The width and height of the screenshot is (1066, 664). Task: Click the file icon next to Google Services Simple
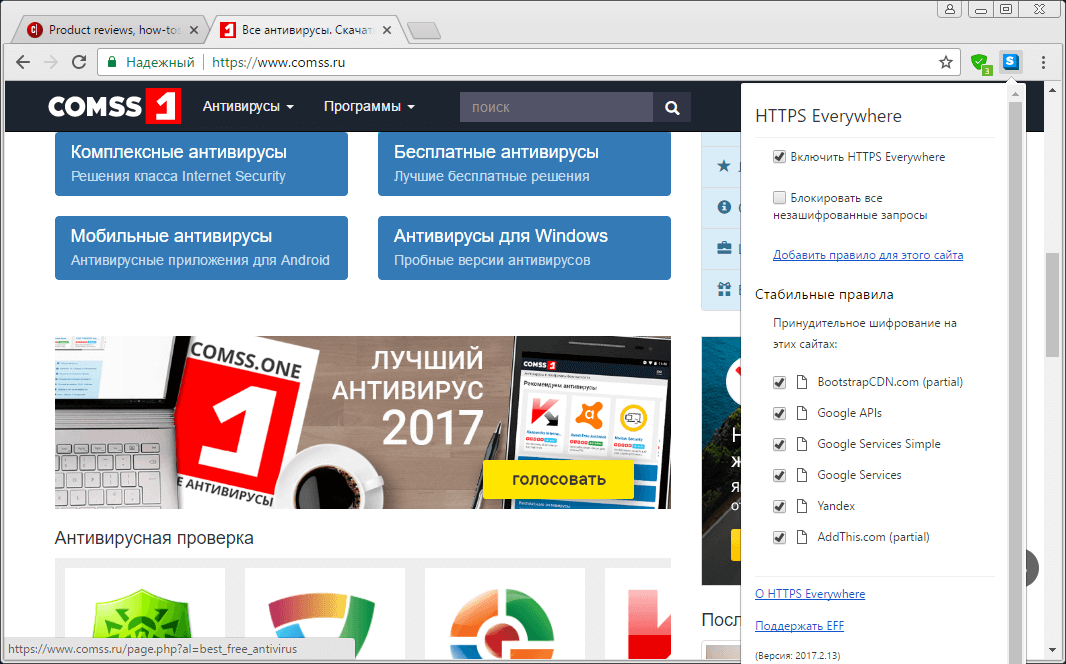pyautogui.click(x=802, y=444)
